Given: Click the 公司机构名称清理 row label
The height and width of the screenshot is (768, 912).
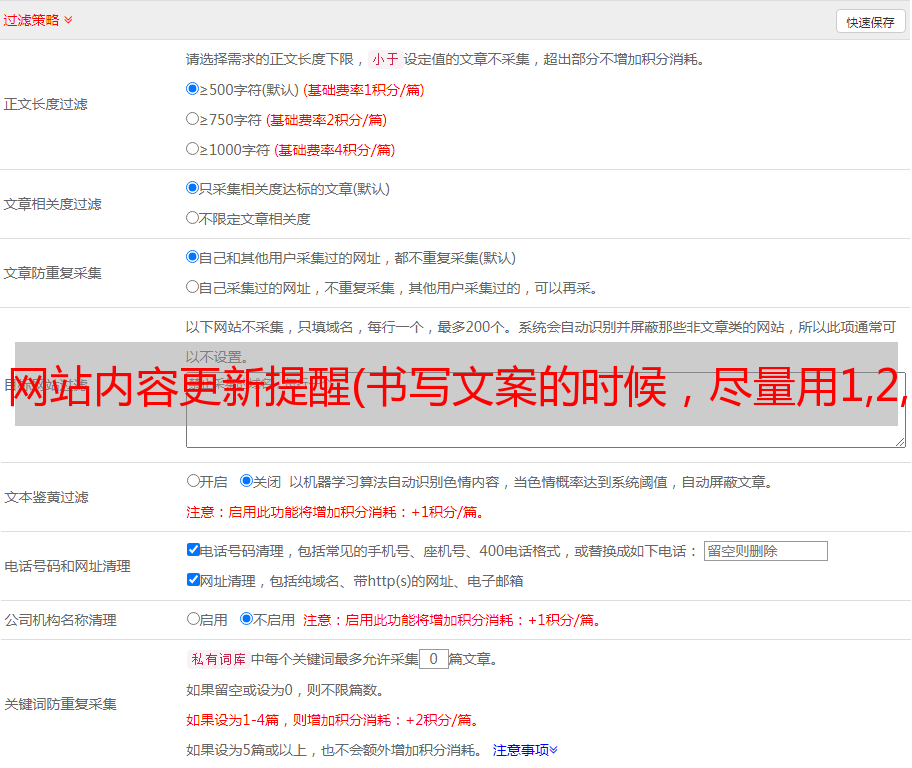Looking at the screenshot, I should tap(60, 620).
